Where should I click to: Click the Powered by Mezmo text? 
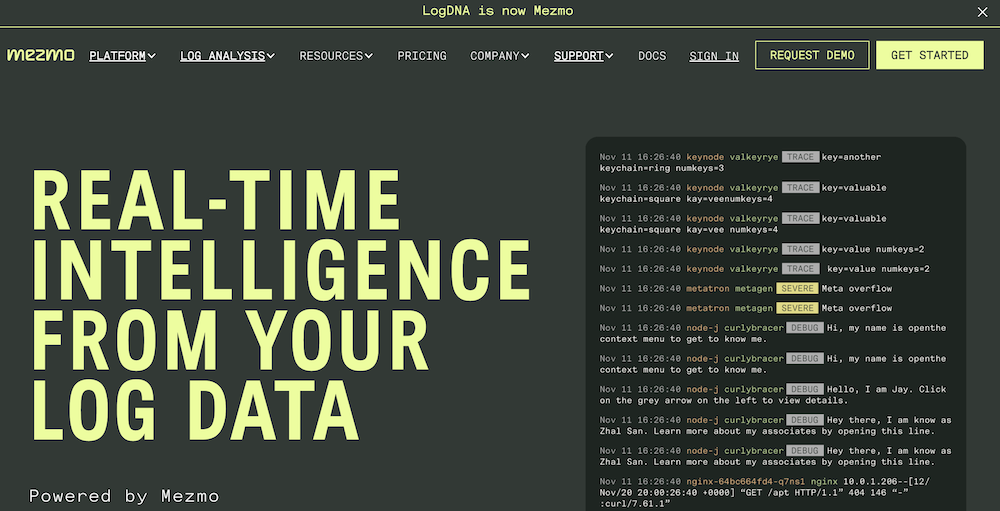[x=124, y=496]
